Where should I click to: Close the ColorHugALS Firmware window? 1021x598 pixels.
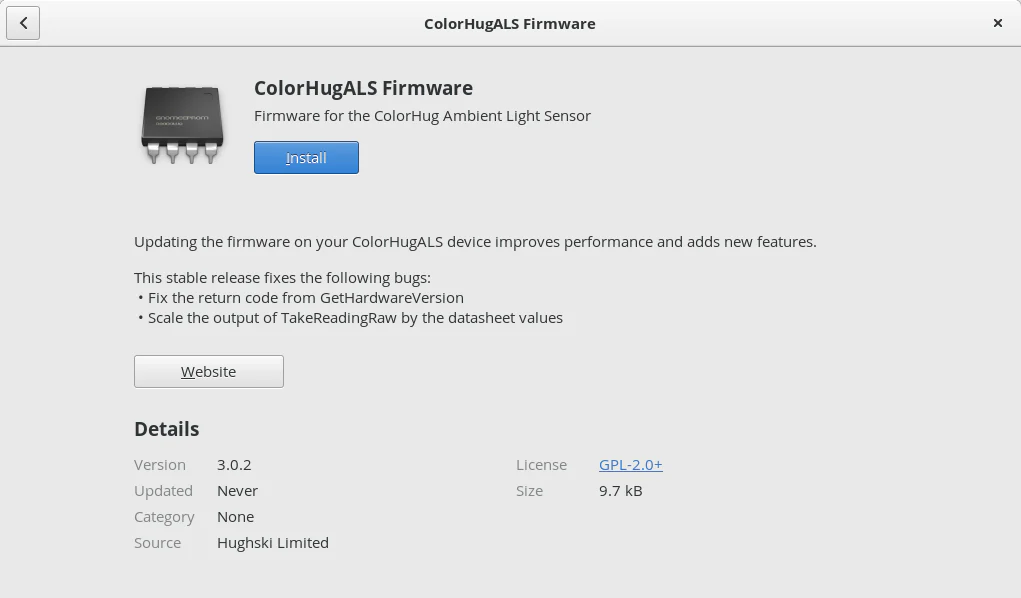pos(997,23)
